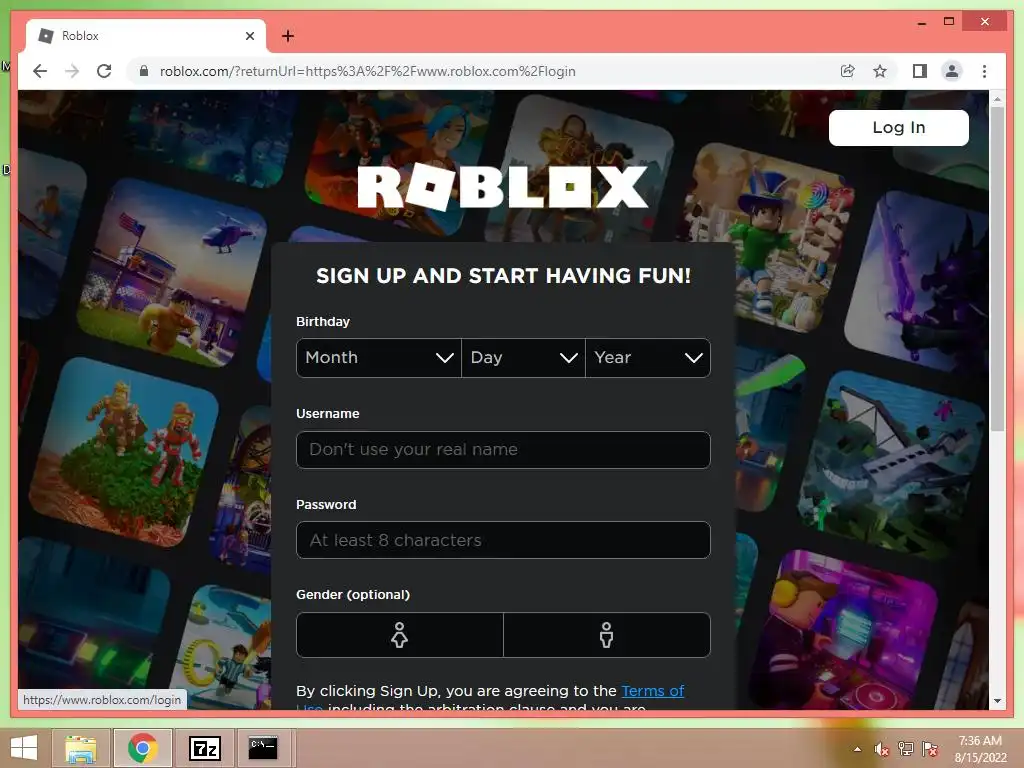Image resolution: width=1024 pixels, height=768 pixels.
Task: Click the scrollbar up arrow
Action: (997, 99)
